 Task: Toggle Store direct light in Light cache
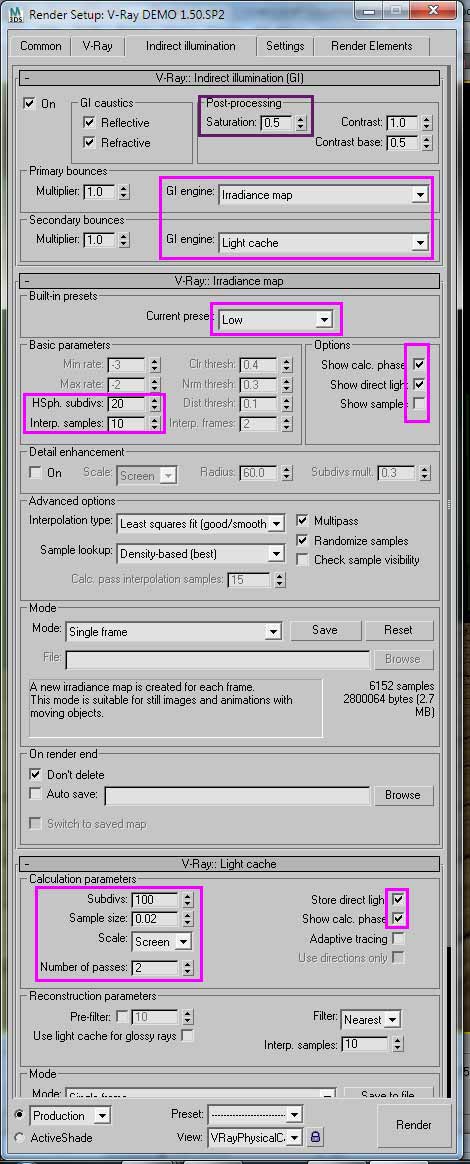click(399, 899)
